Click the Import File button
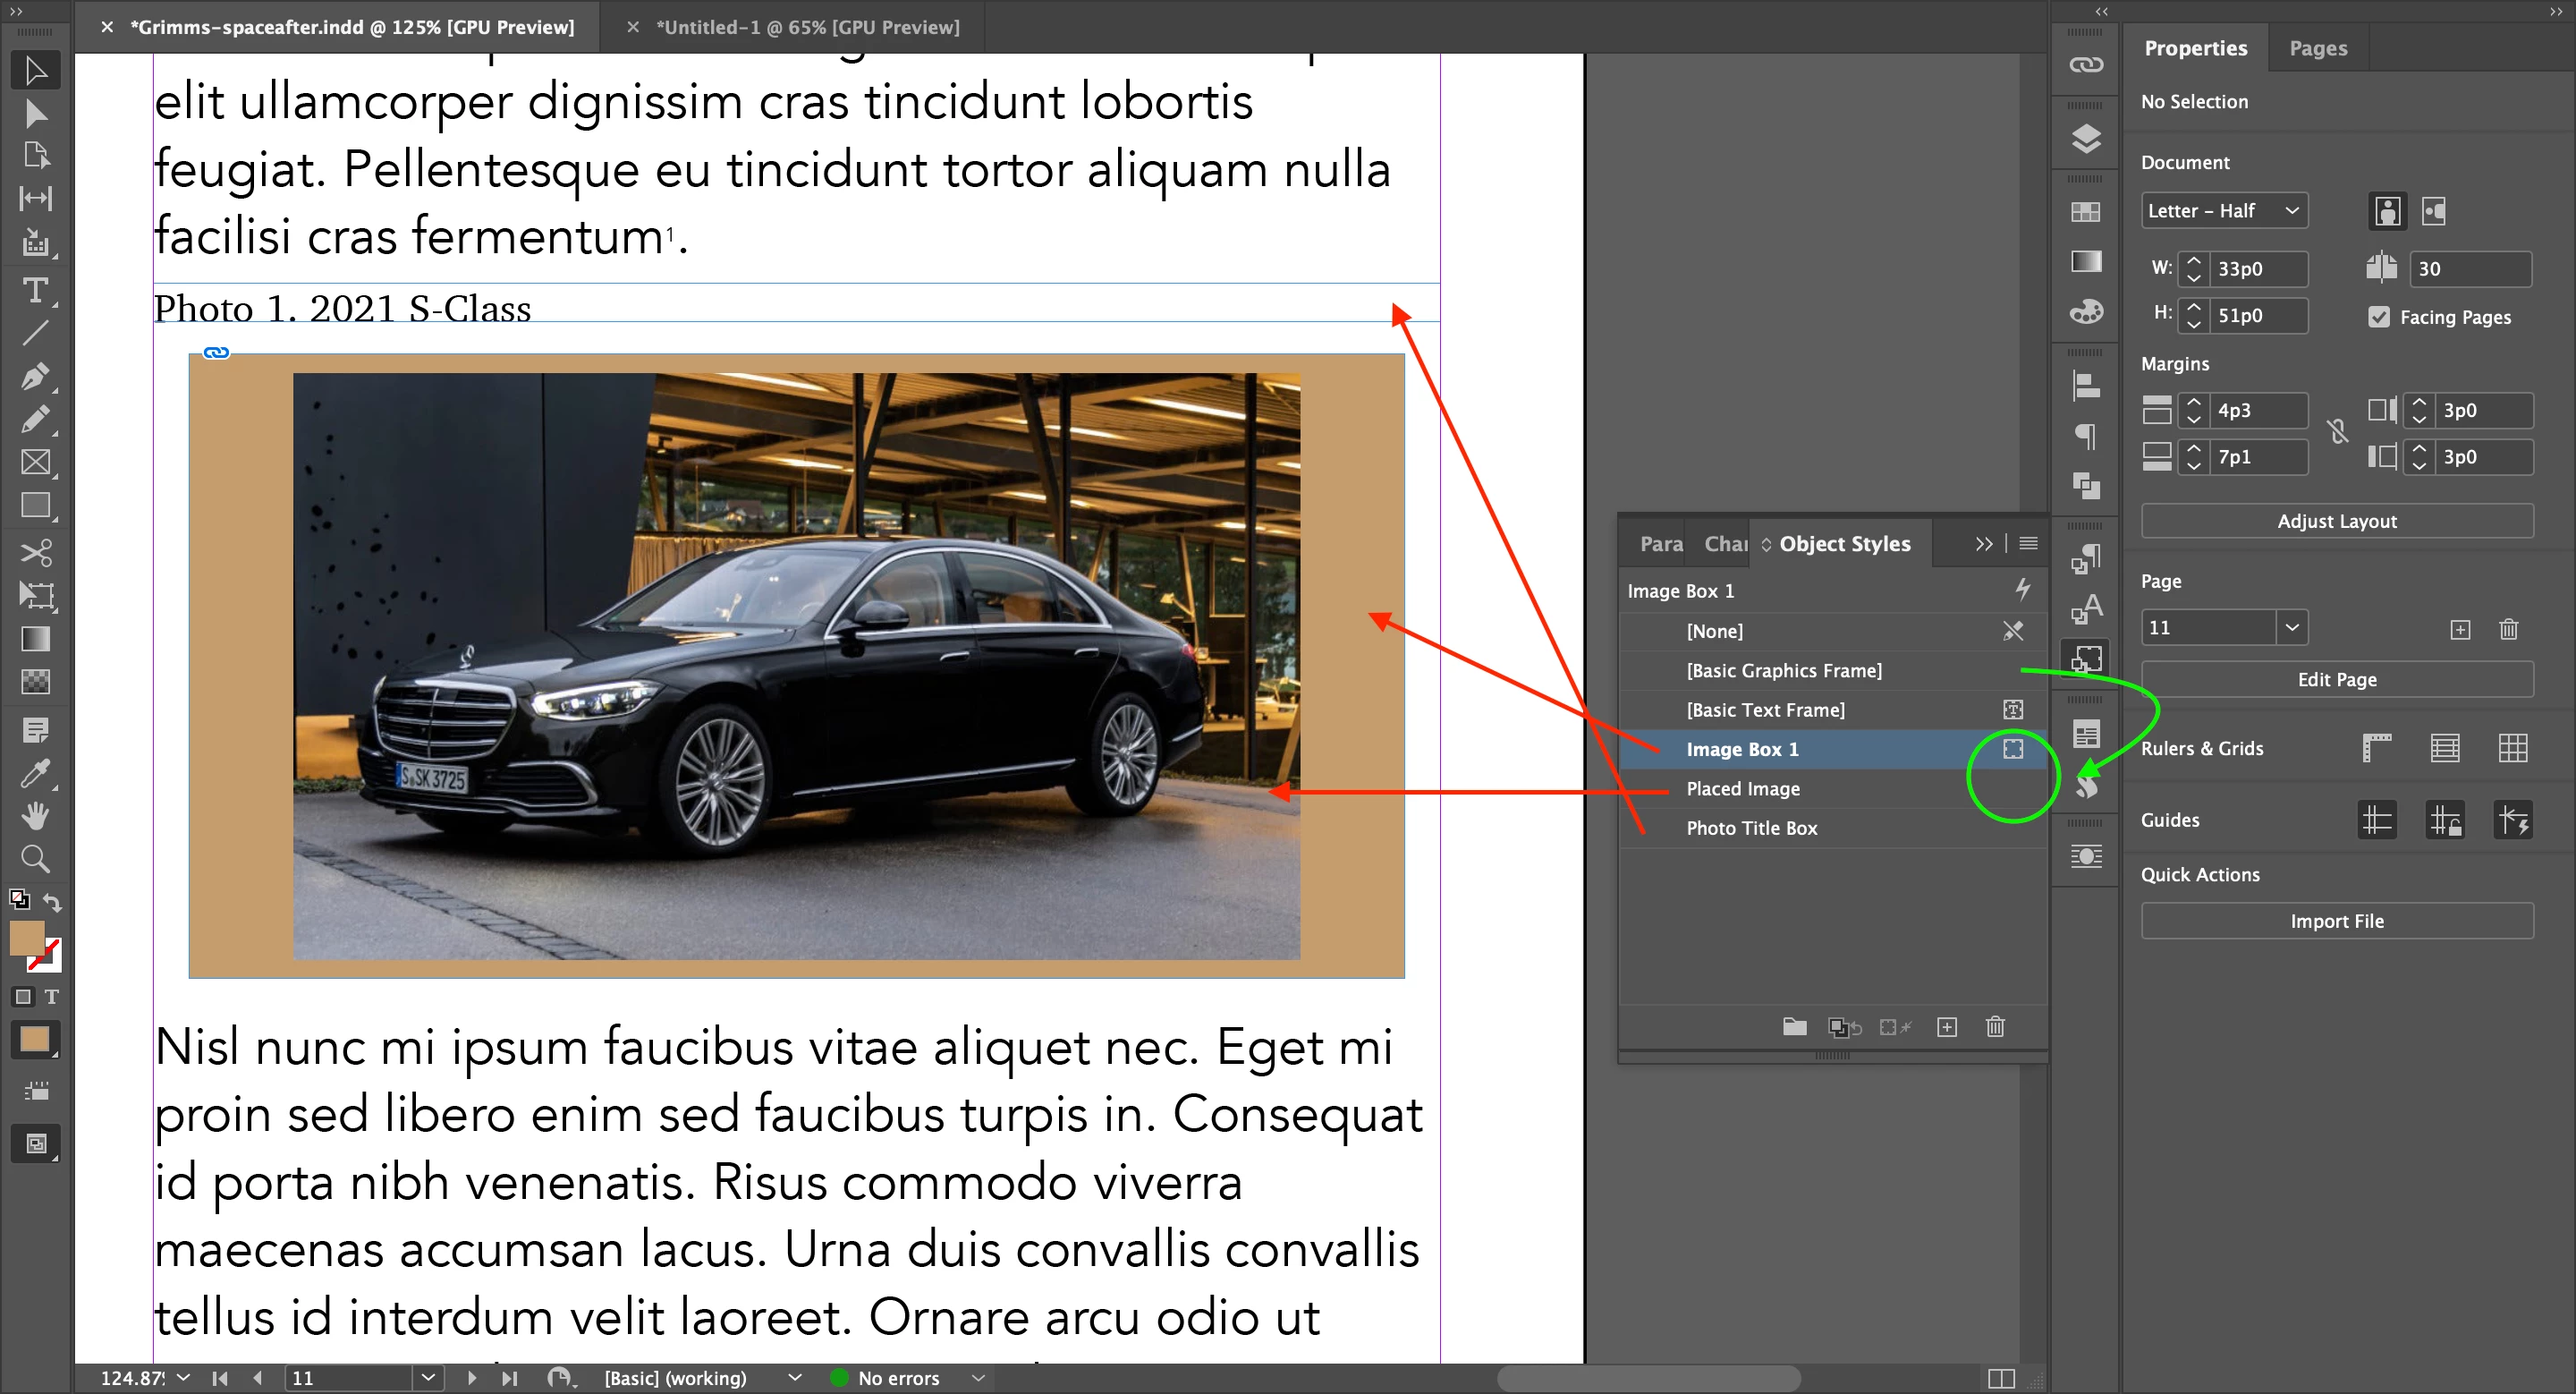The height and width of the screenshot is (1394, 2576). point(2336,921)
